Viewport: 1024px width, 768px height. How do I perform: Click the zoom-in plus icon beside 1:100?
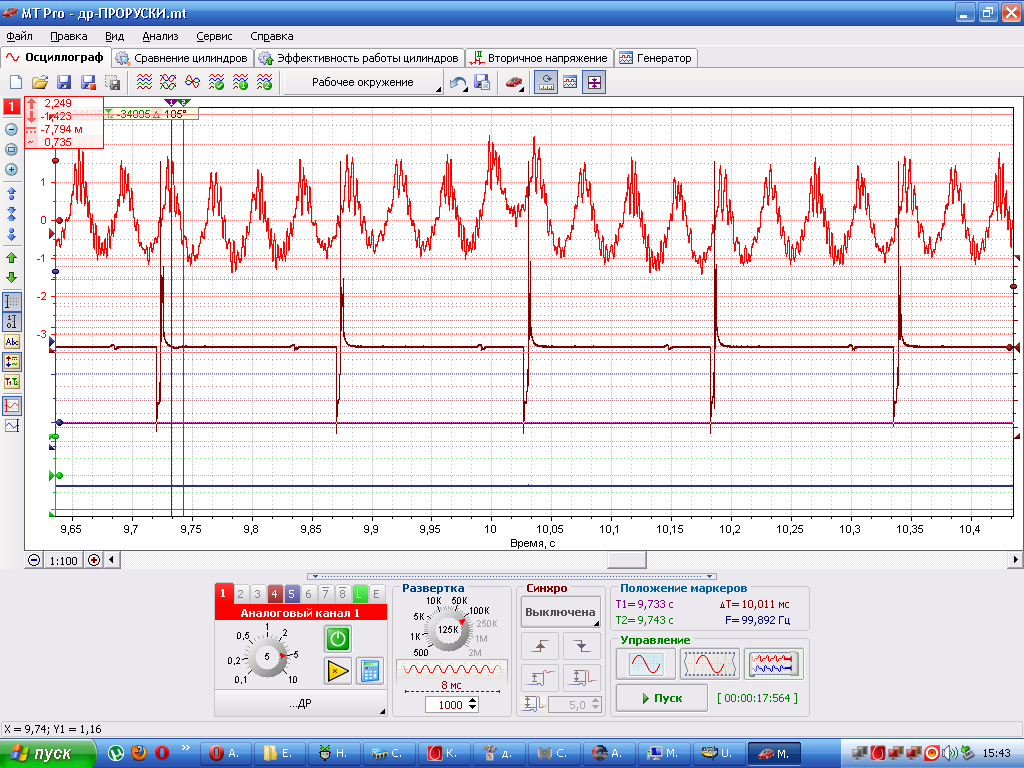[94, 560]
